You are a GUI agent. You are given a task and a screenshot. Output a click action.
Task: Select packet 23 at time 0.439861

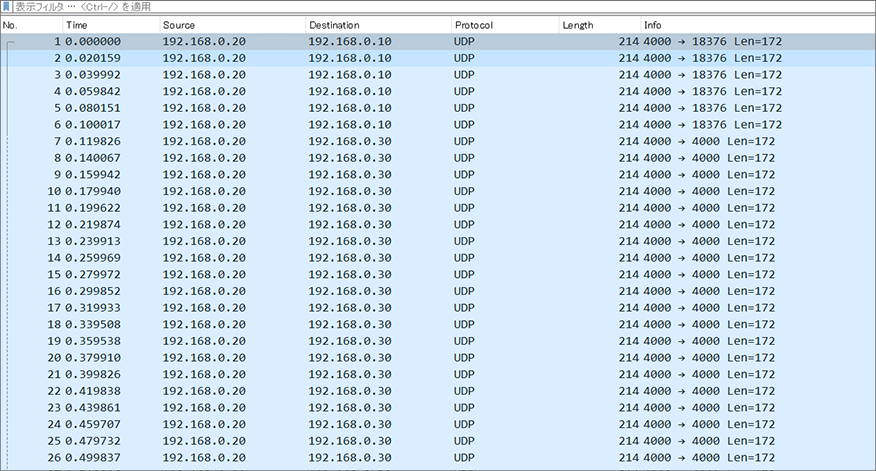tap(438, 408)
